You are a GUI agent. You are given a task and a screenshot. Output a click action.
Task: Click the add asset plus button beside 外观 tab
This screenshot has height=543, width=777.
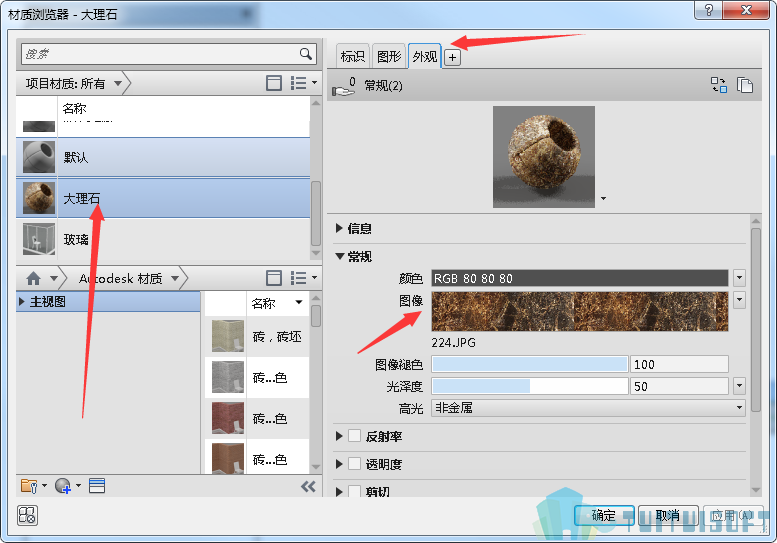(x=452, y=57)
